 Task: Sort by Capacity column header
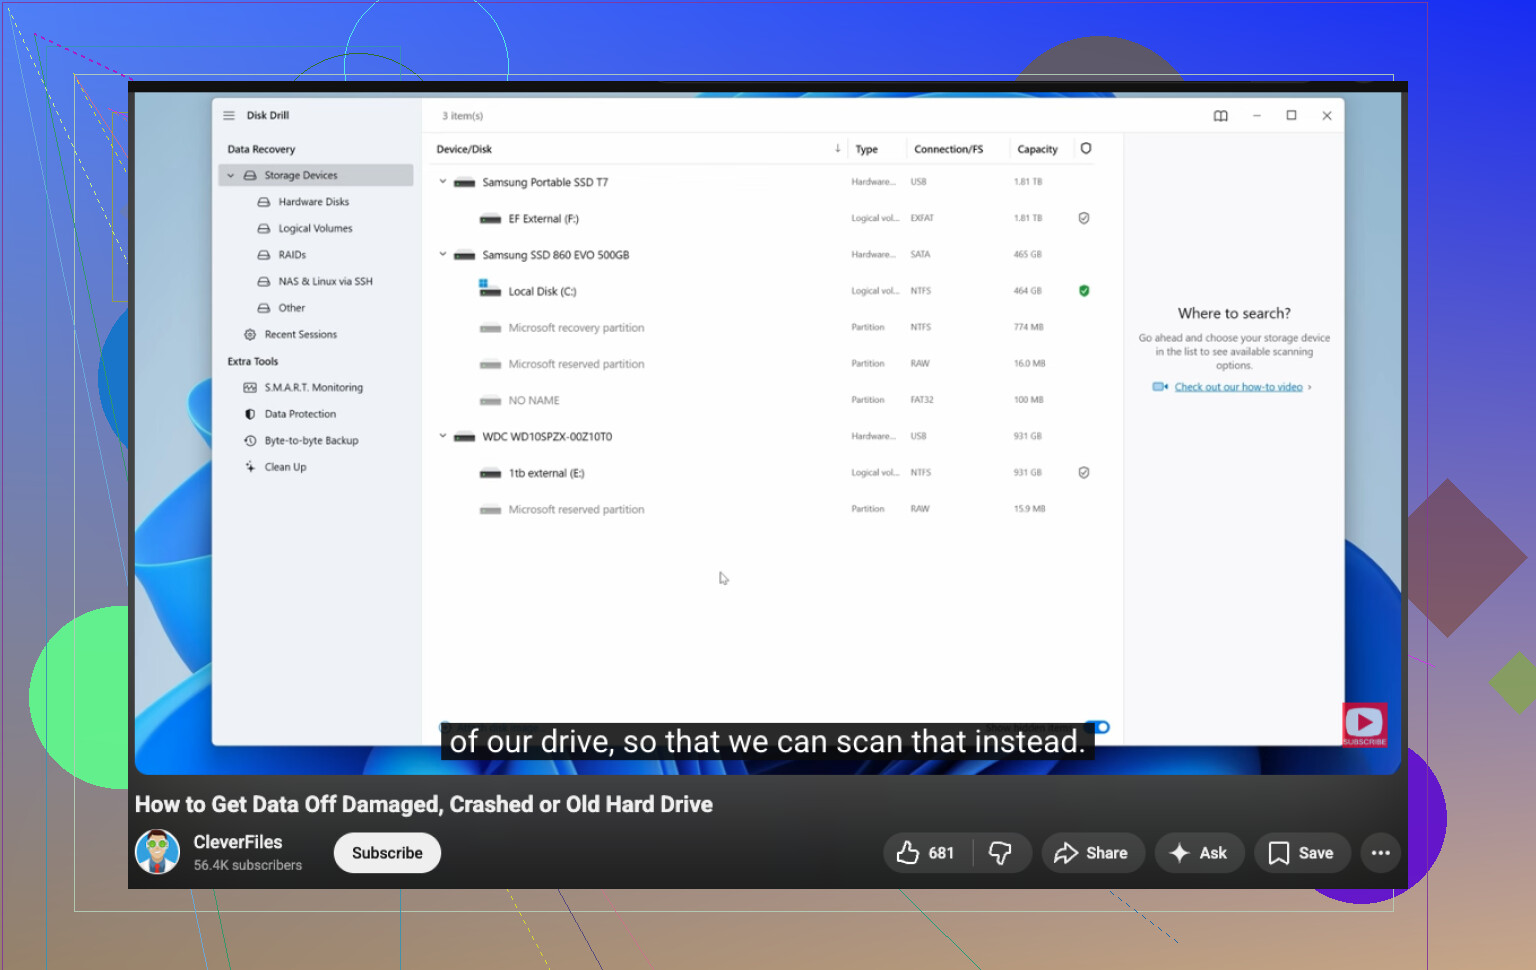[1037, 150]
